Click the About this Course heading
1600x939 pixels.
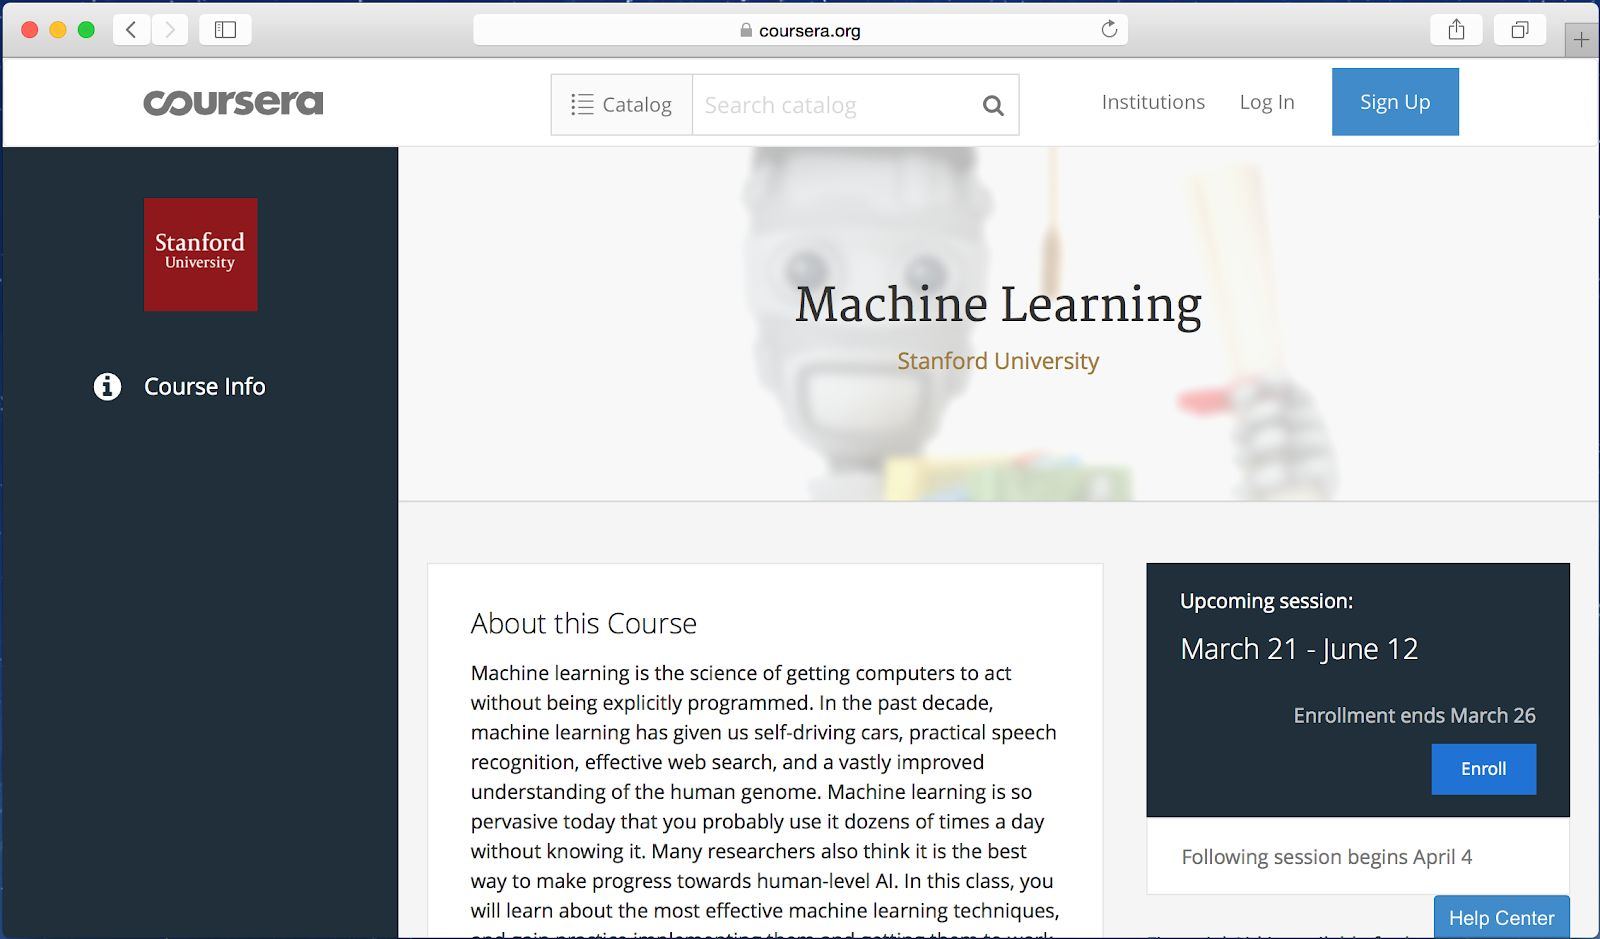click(584, 623)
